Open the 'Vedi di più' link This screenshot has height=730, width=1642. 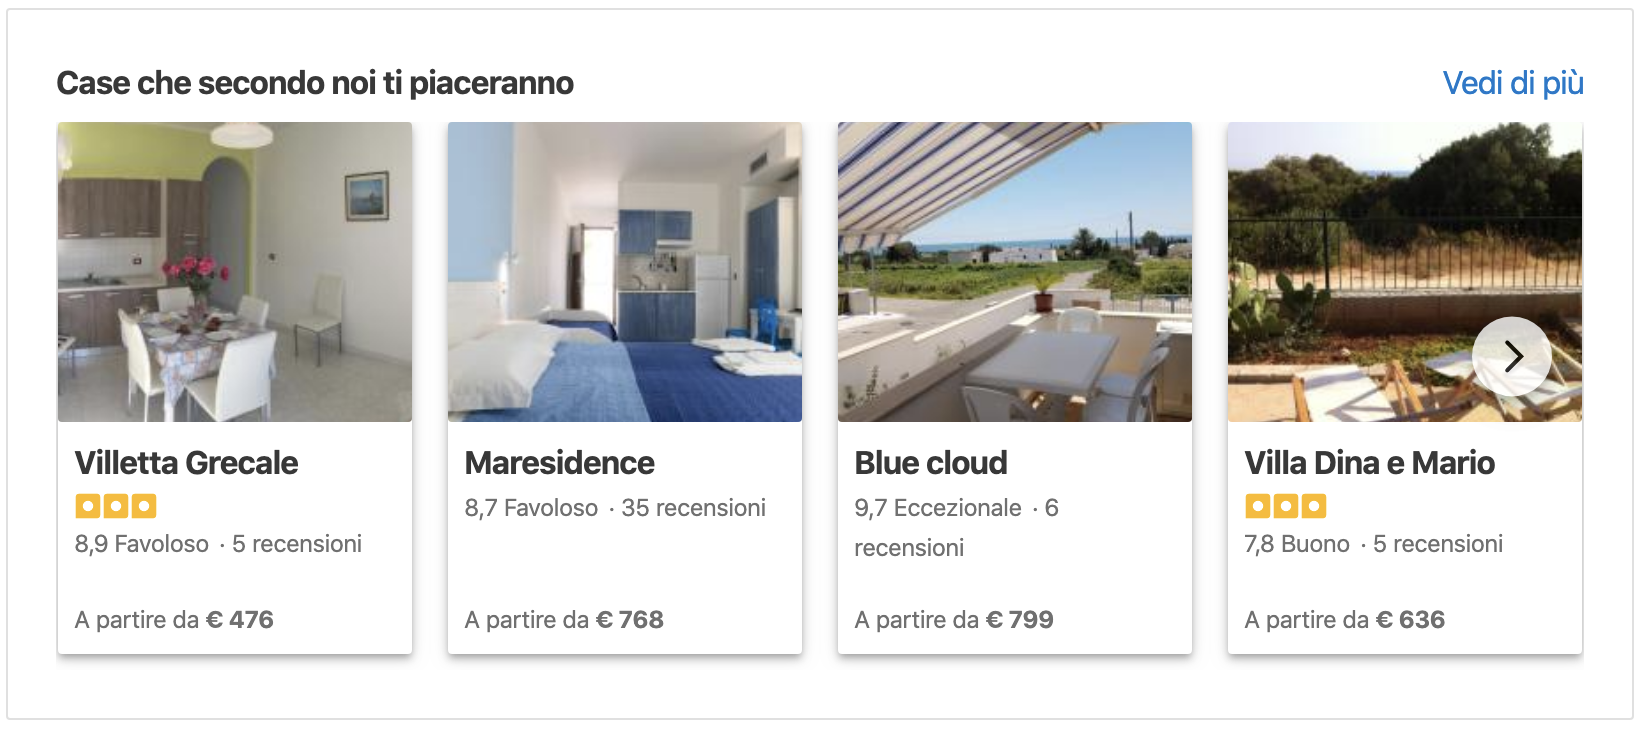pos(1513,83)
